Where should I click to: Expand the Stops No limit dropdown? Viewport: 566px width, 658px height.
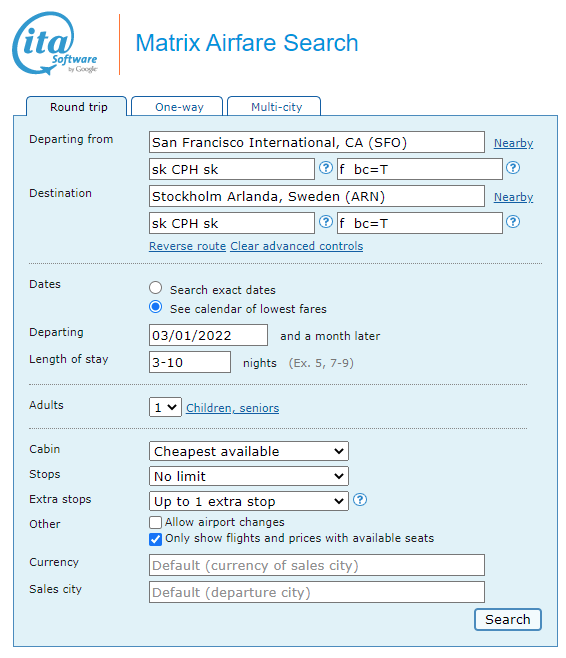pyautogui.click(x=249, y=476)
